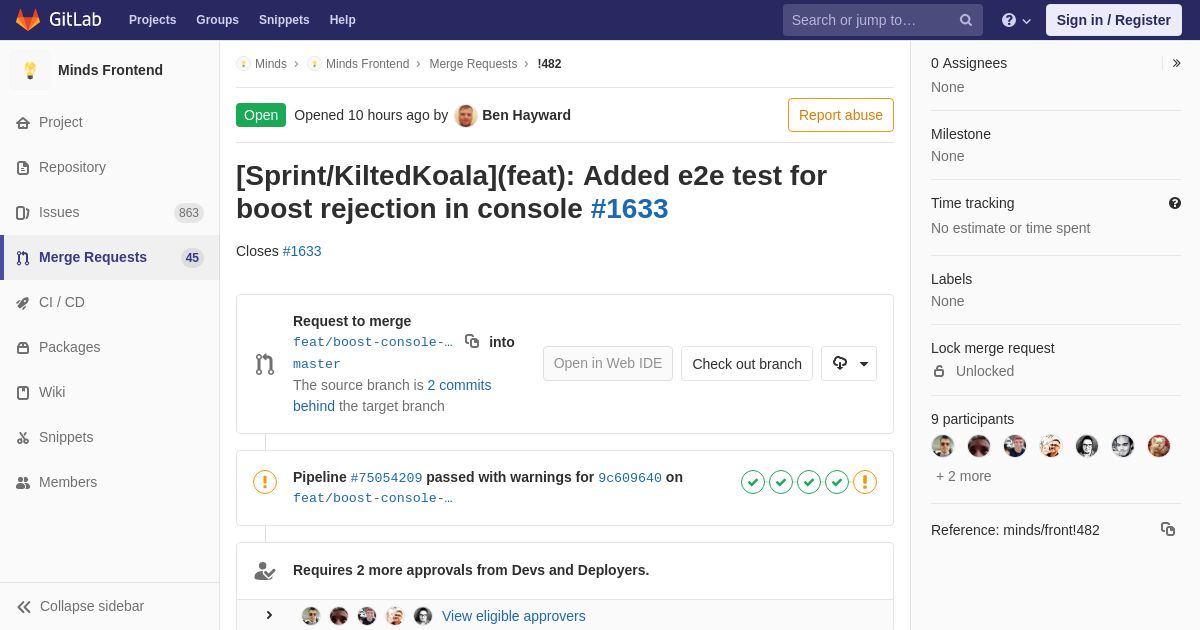
Task: Click the Report abuse button
Action: [840, 115]
